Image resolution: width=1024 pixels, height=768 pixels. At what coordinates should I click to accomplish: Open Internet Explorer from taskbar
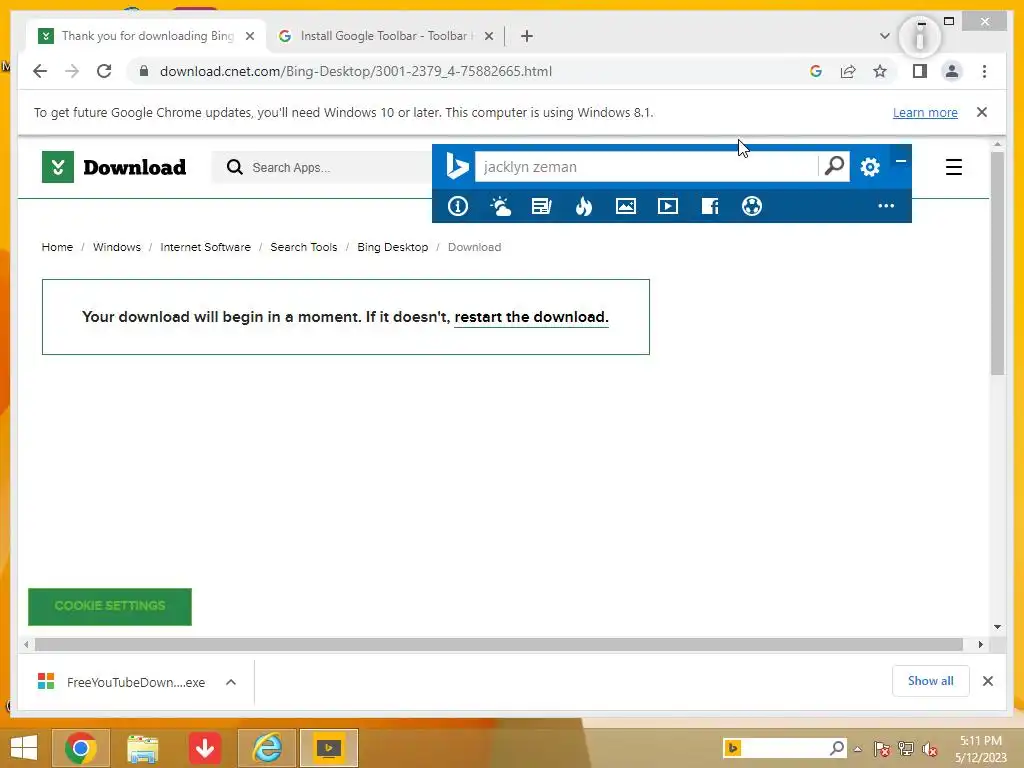[x=267, y=748]
